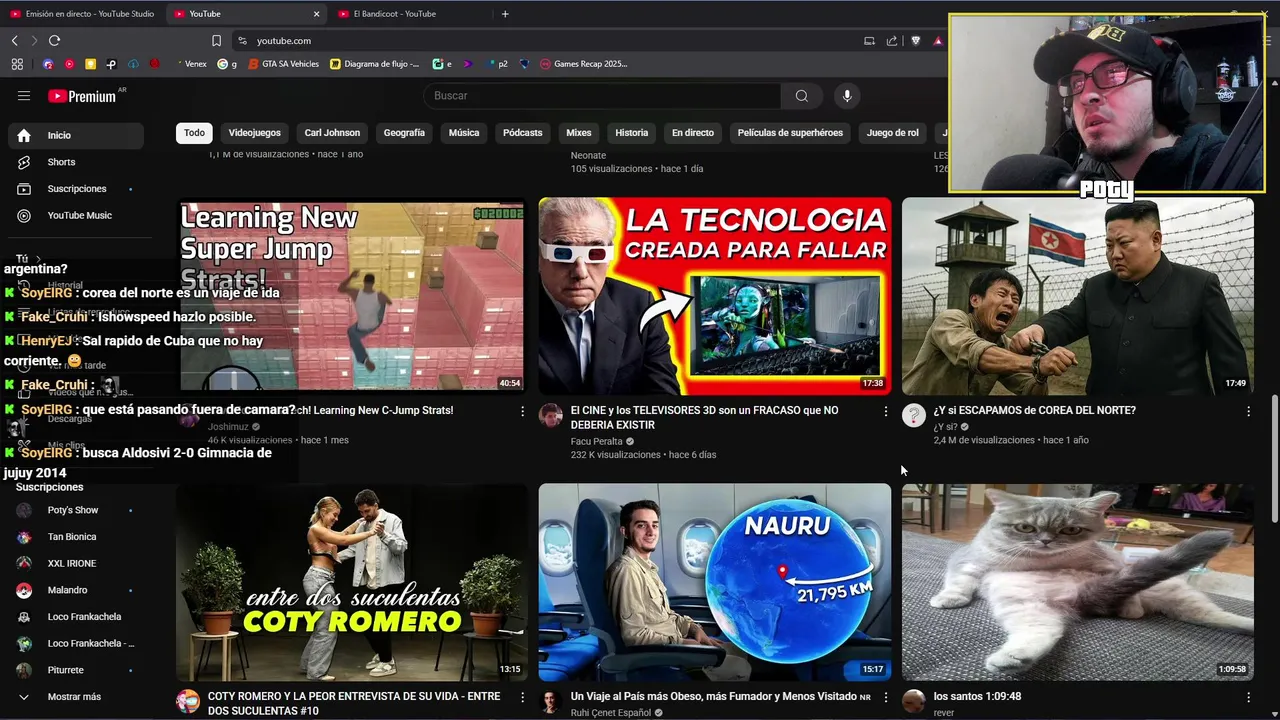This screenshot has height=720, width=1280.
Task: Open Games Recap 2025 bookmark
Action: (583, 64)
